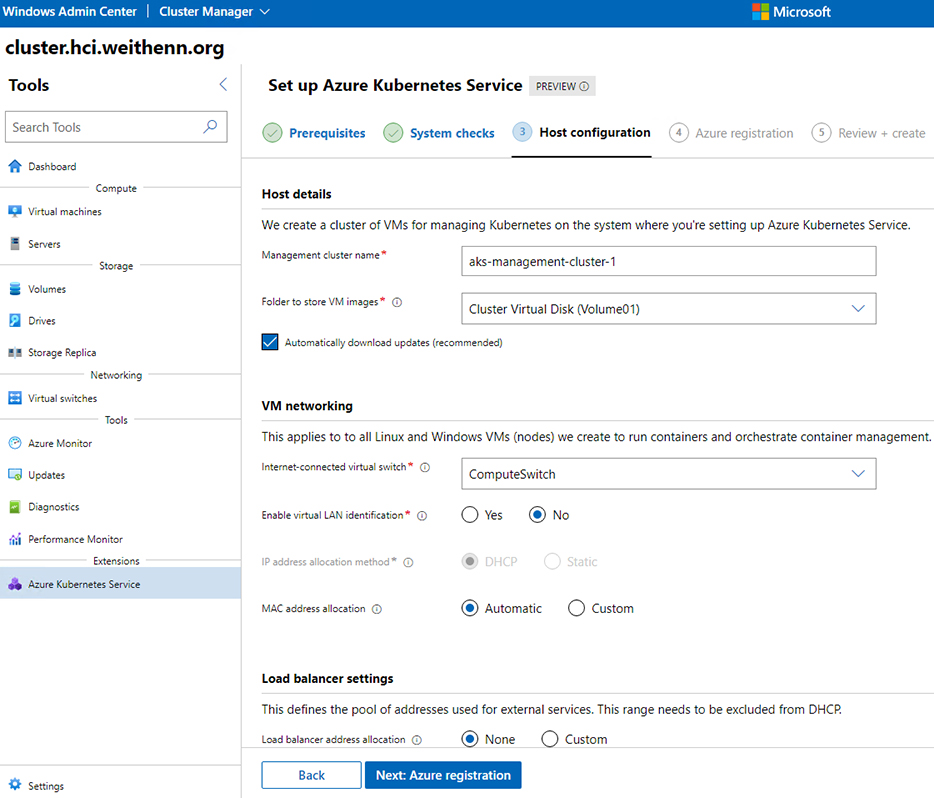Screen dimensions: 934x798
Task: Click the Storage Replica icon
Action: tap(15, 353)
